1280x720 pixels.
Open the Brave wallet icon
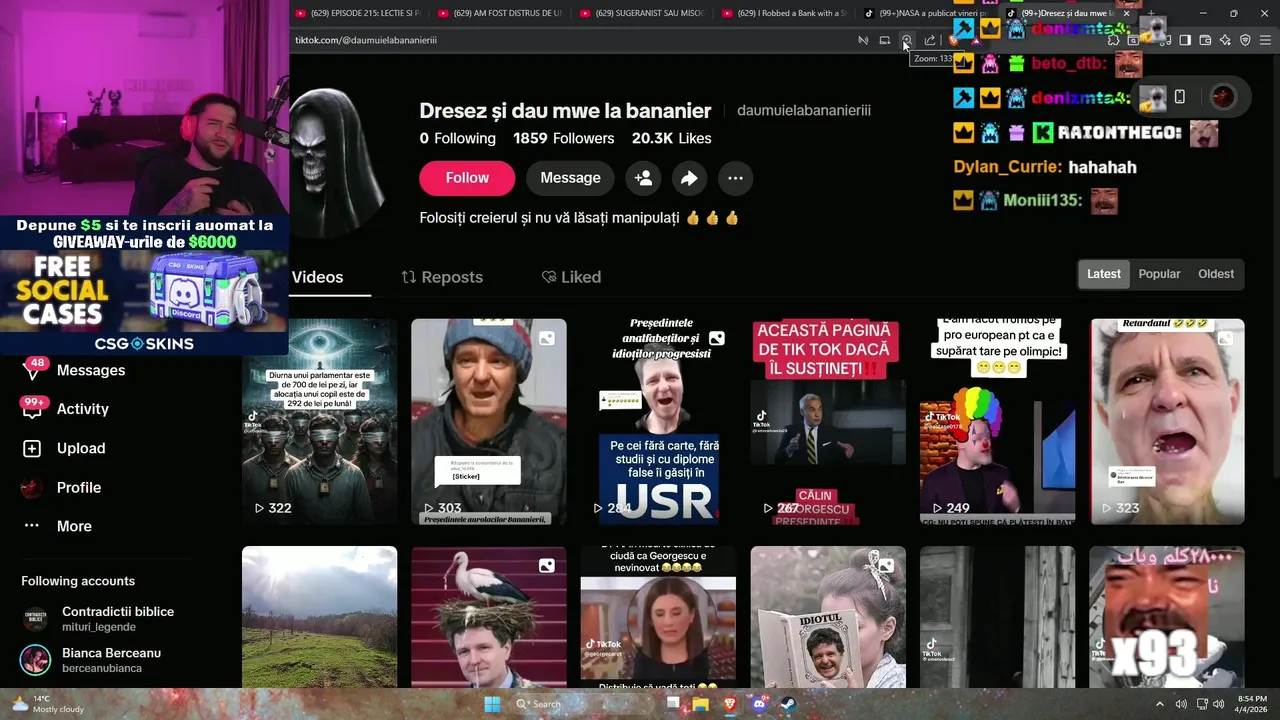pos(1205,40)
